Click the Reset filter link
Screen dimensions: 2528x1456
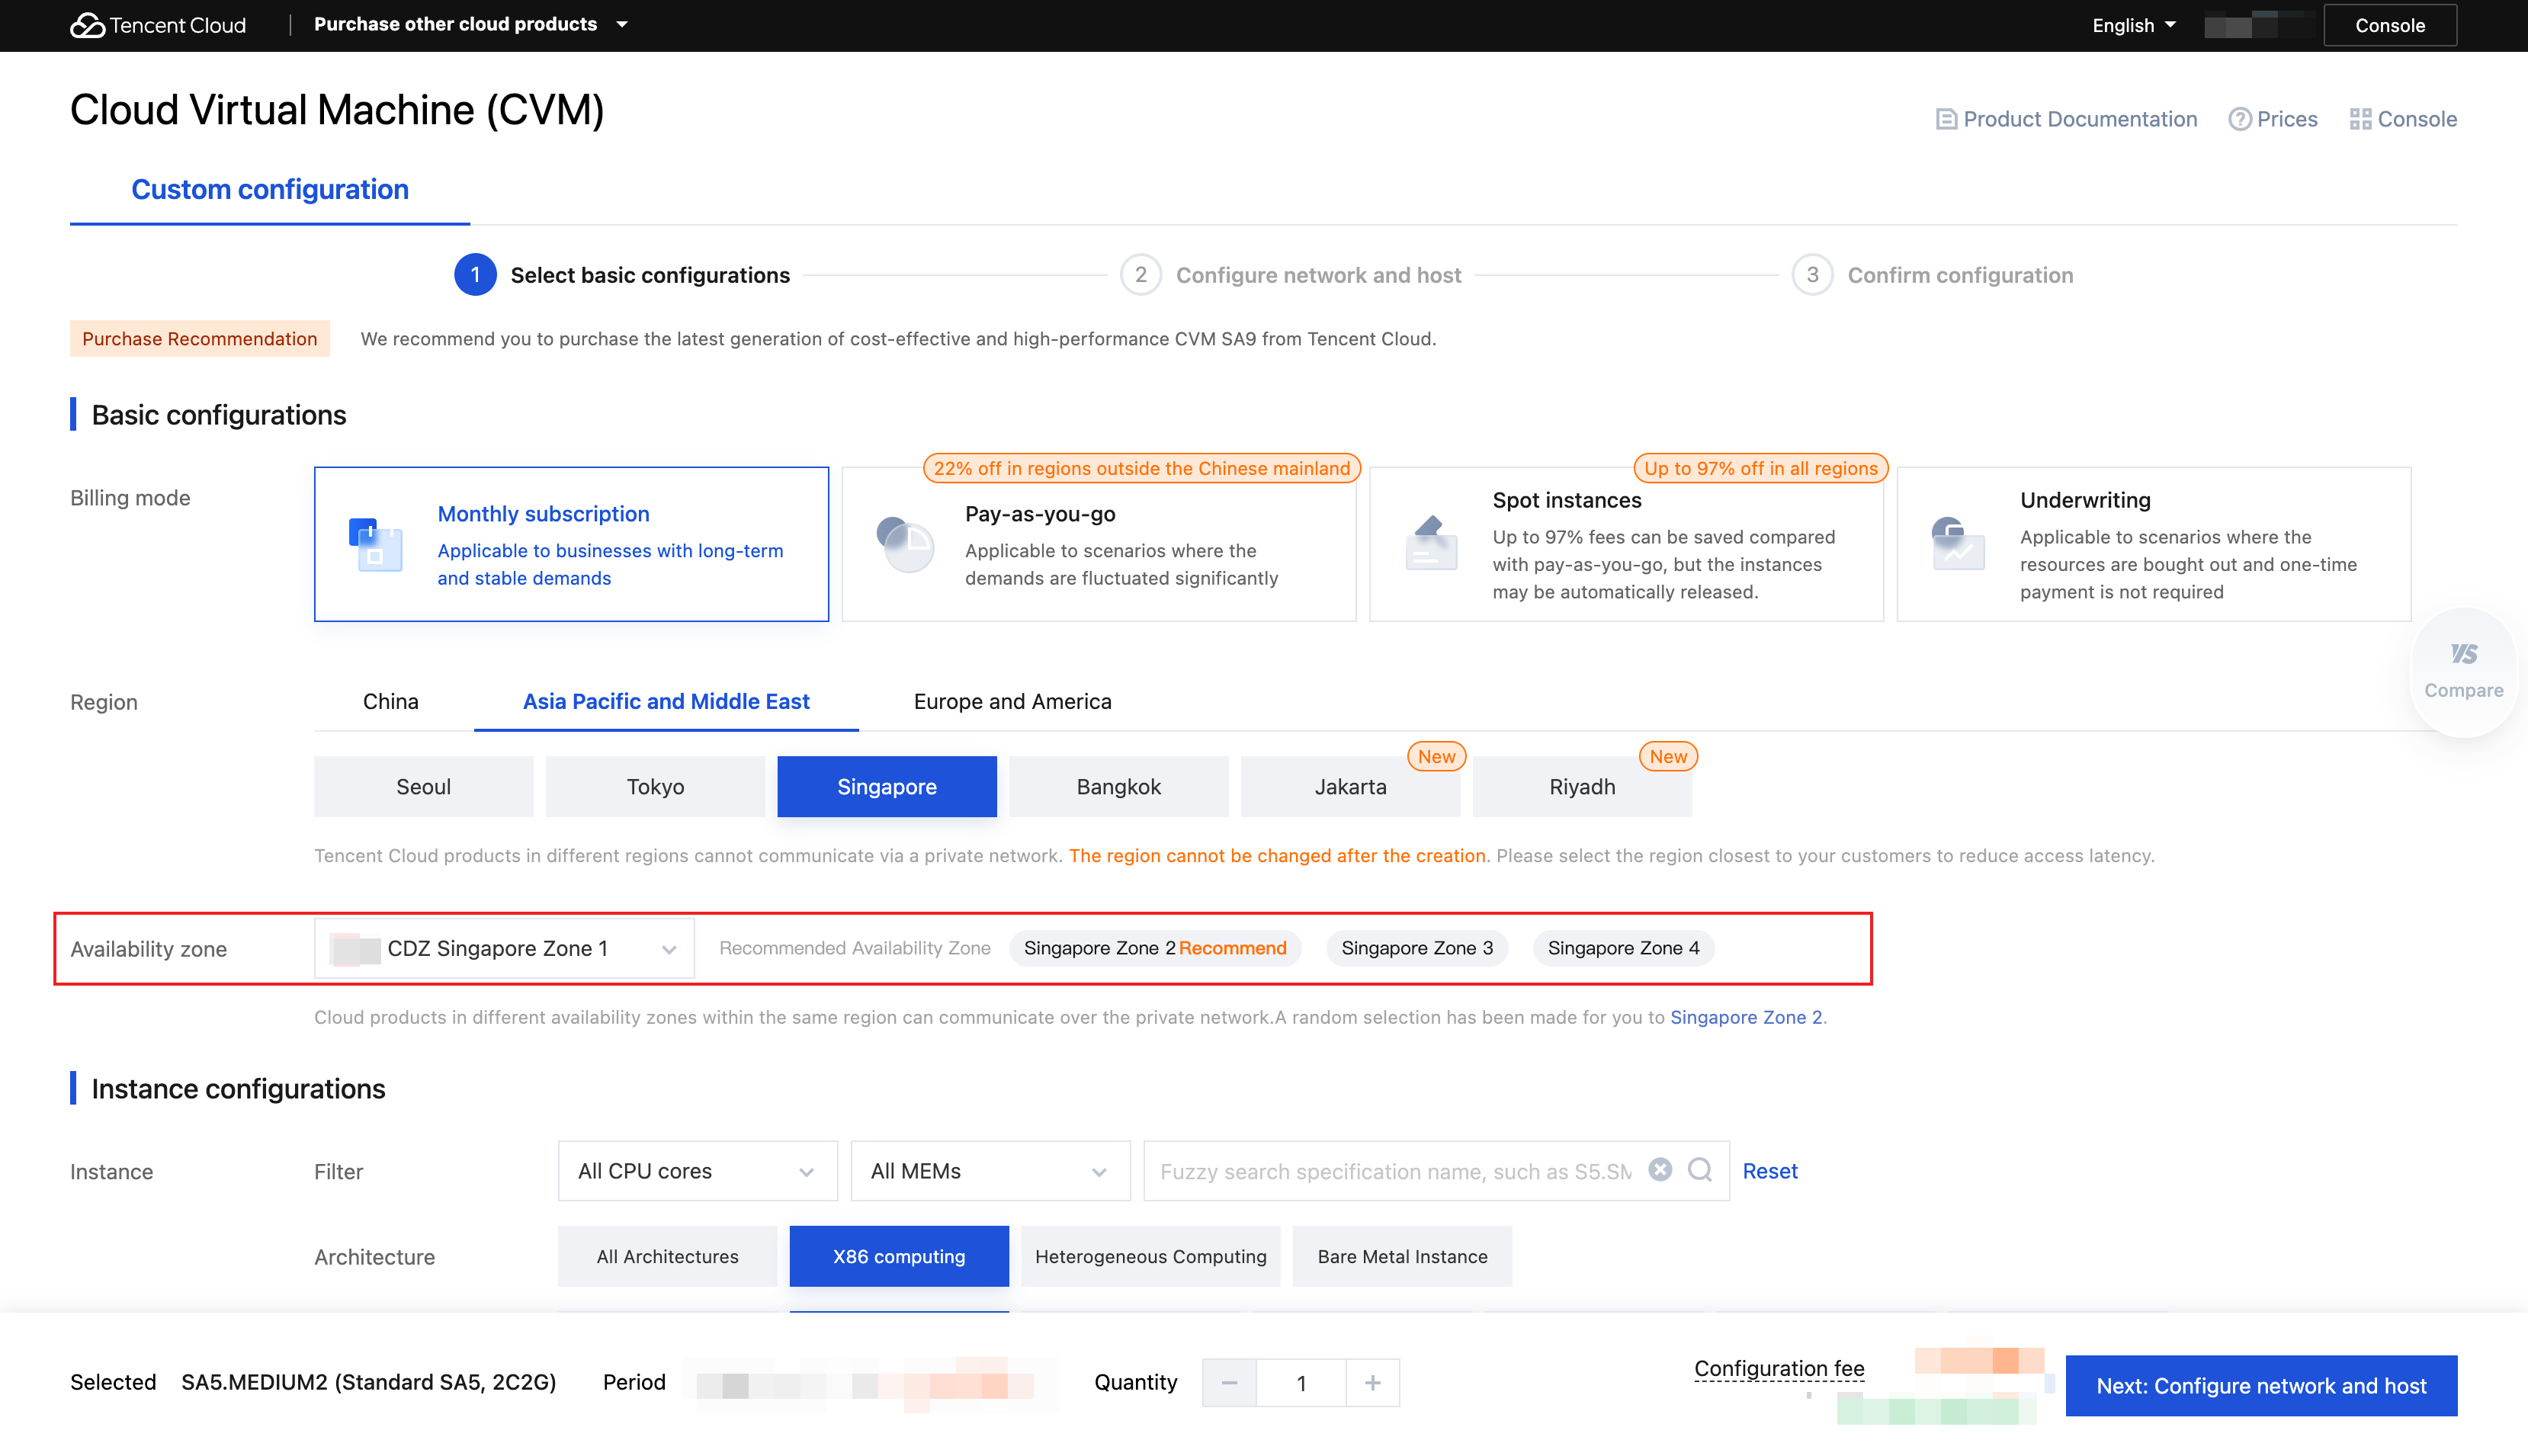point(1769,1170)
